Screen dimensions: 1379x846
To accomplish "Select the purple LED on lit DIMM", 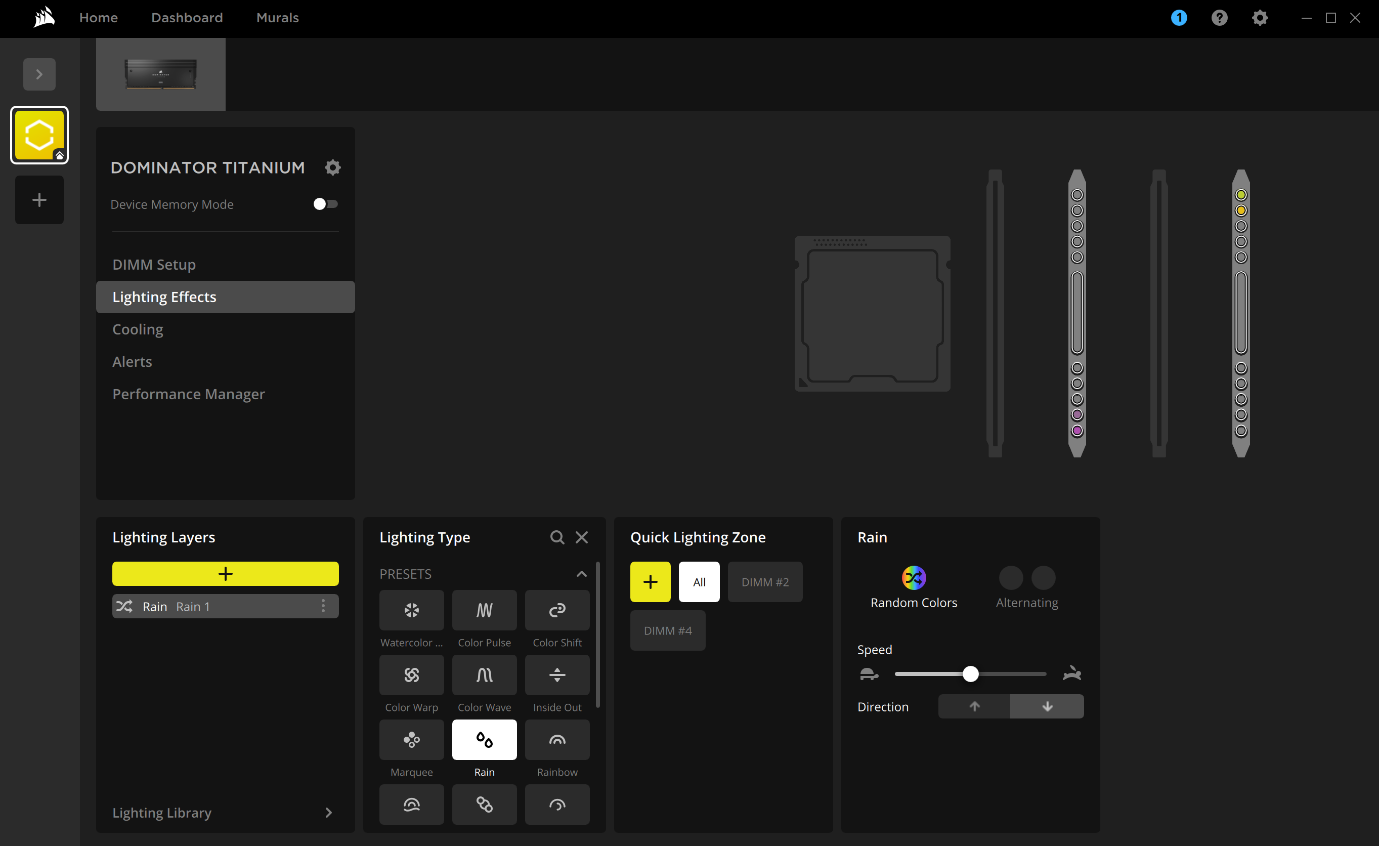I will point(1077,430).
